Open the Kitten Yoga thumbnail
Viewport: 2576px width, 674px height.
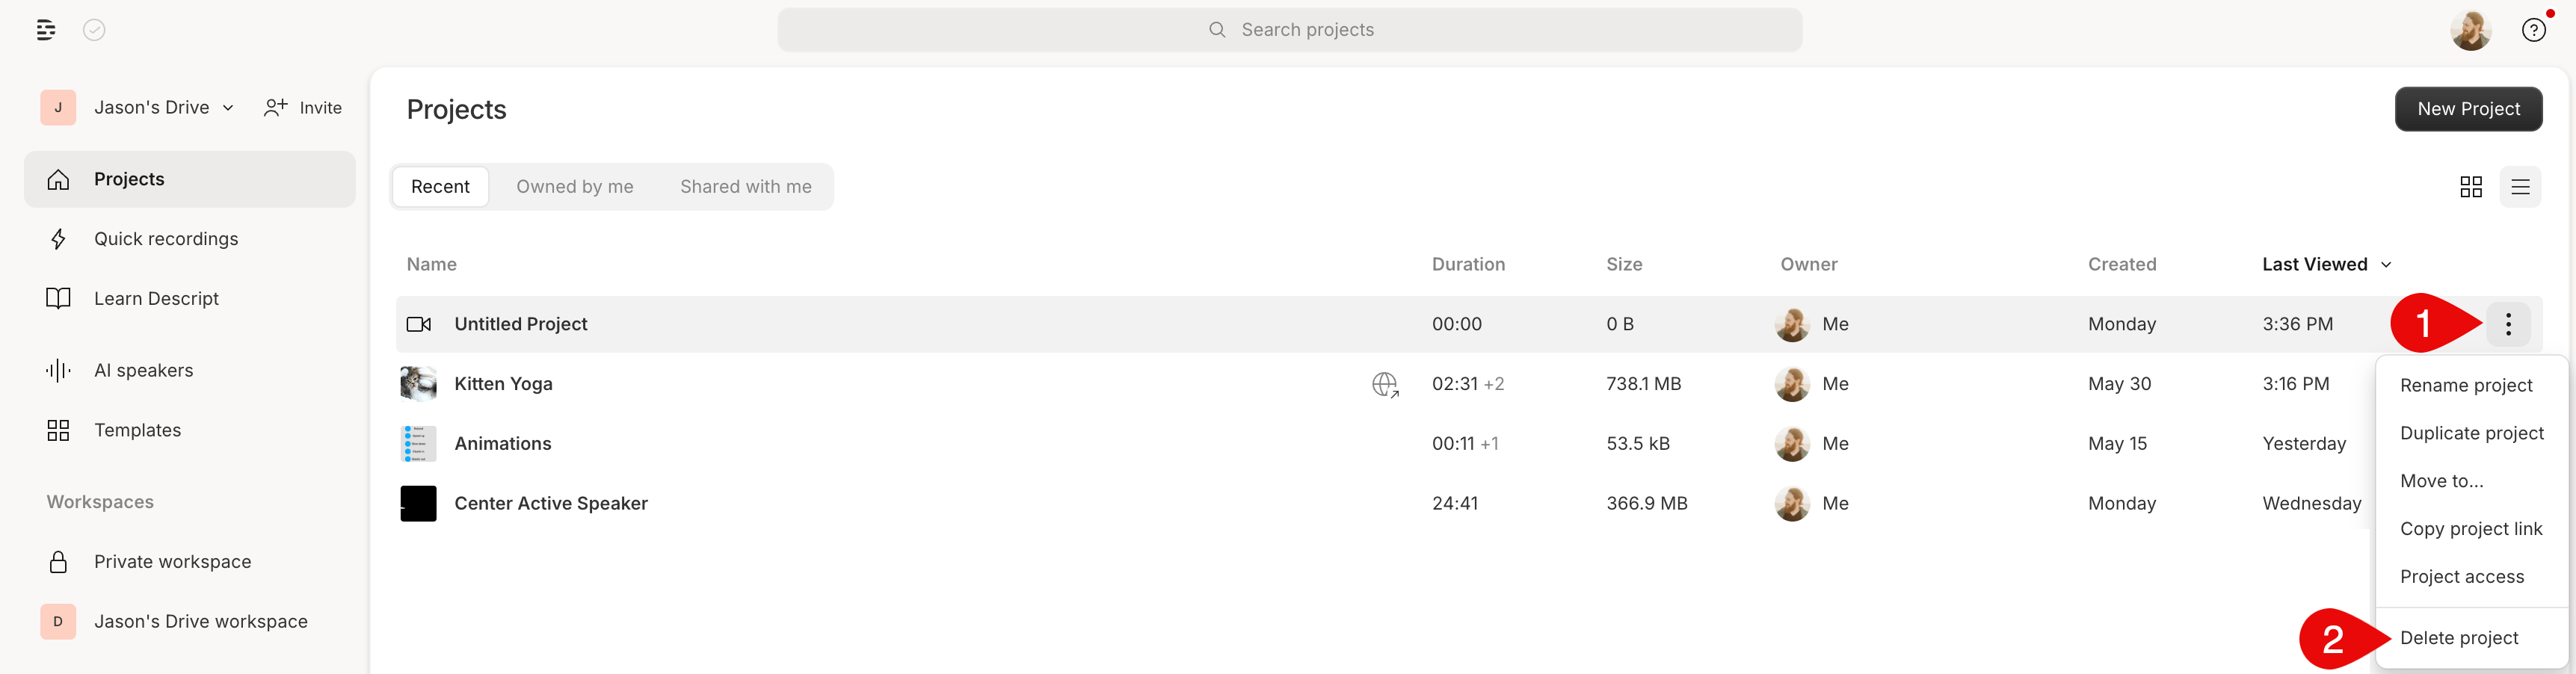point(418,384)
